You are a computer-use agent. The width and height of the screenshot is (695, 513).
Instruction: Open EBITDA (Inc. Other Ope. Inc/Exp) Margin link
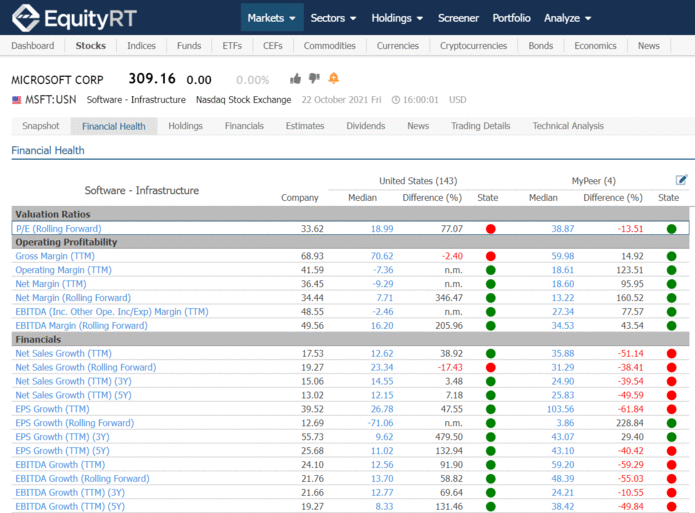(112, 312)
